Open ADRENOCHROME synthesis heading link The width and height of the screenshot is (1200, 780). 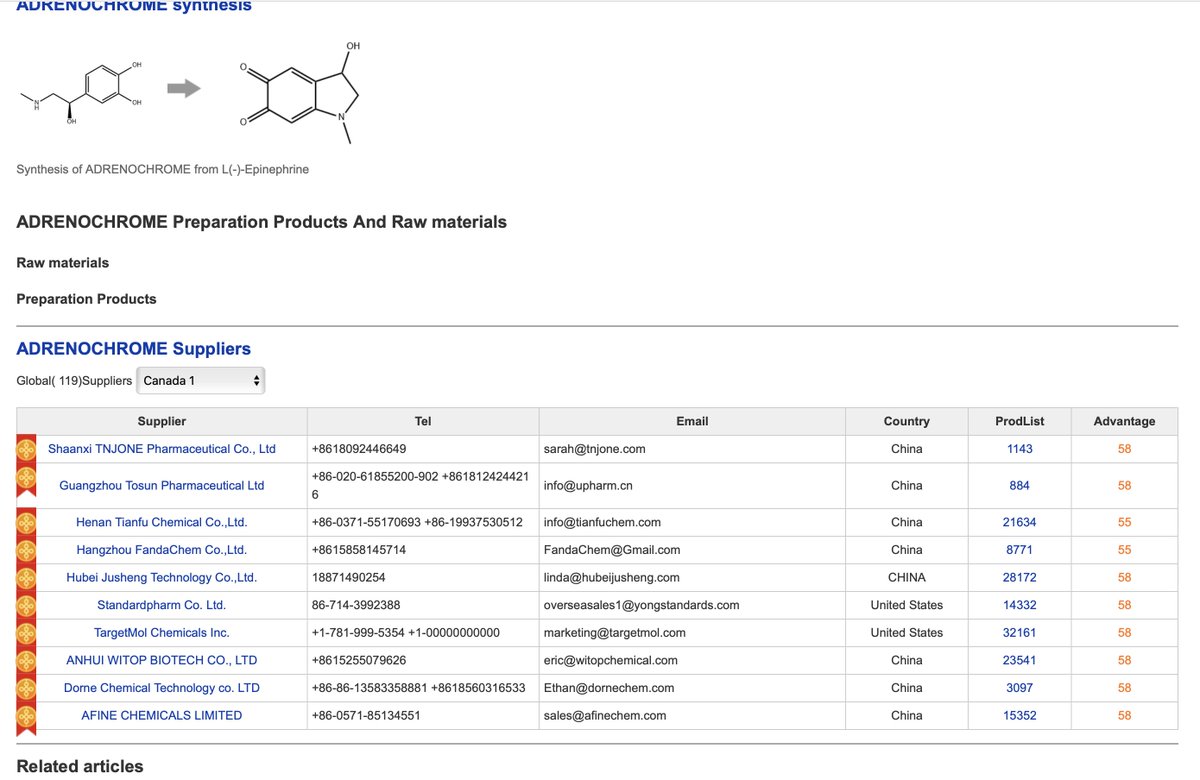134,6
